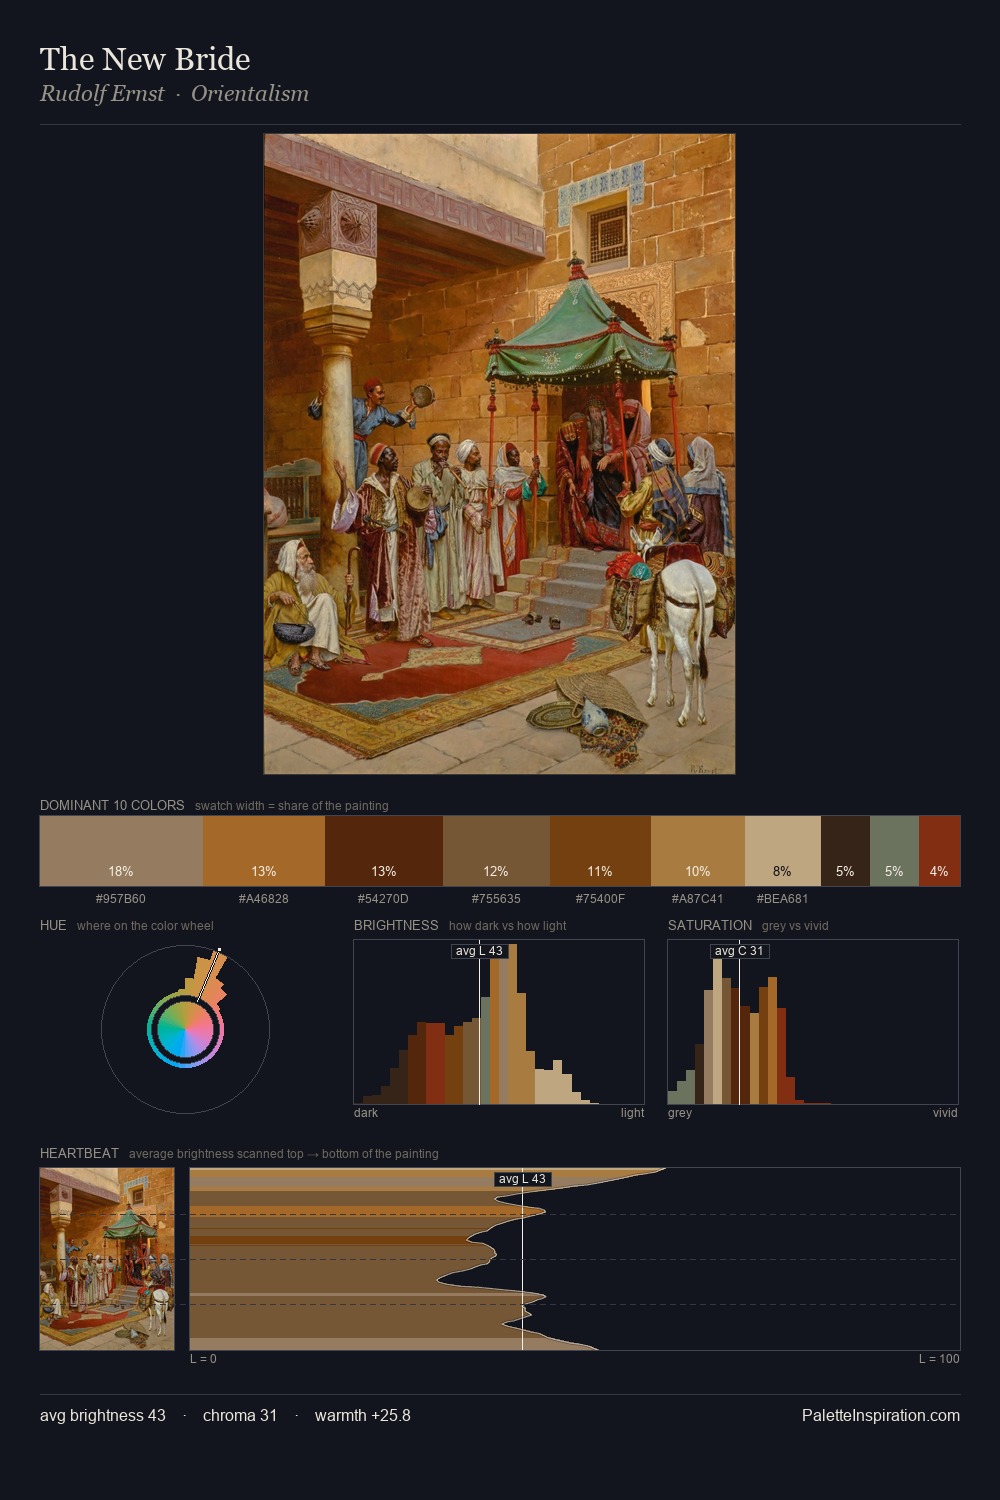Click the BRIGHTNESS section heading

pyautogui.click(x=396, y=925)
